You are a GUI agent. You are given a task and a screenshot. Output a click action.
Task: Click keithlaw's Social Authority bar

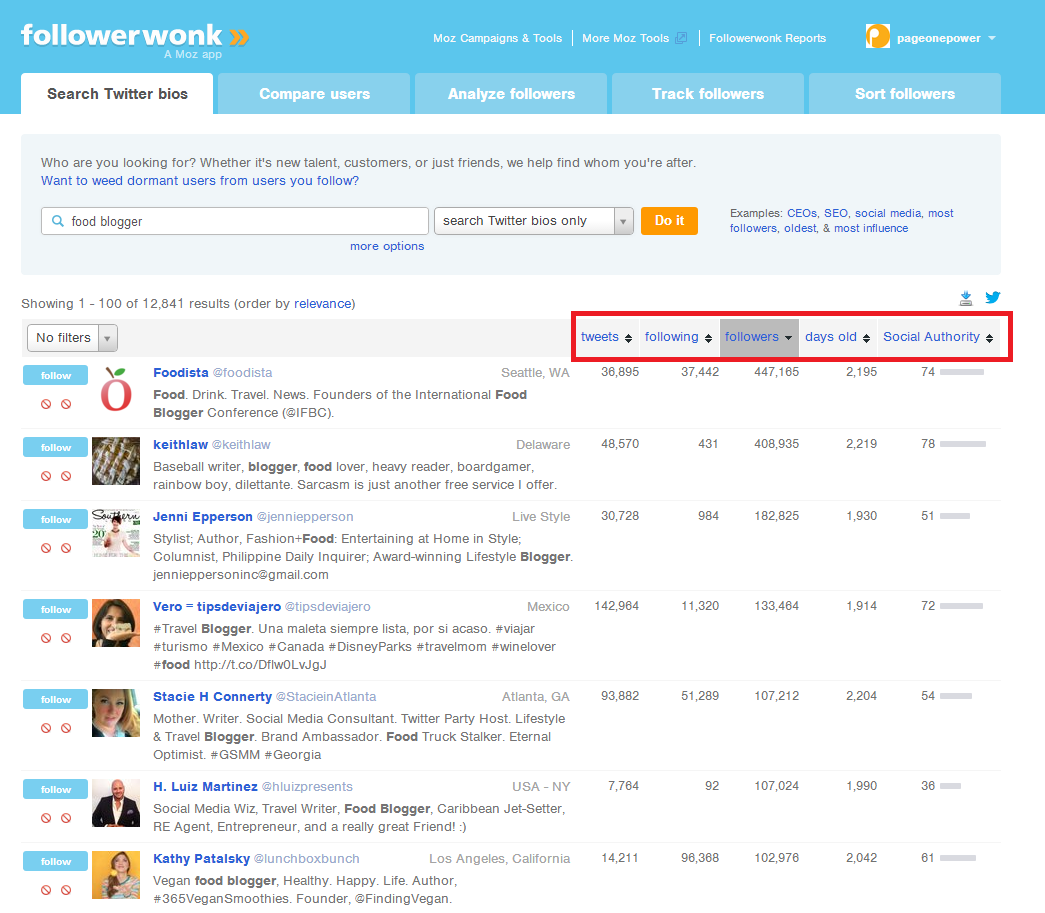pos(963,444)
